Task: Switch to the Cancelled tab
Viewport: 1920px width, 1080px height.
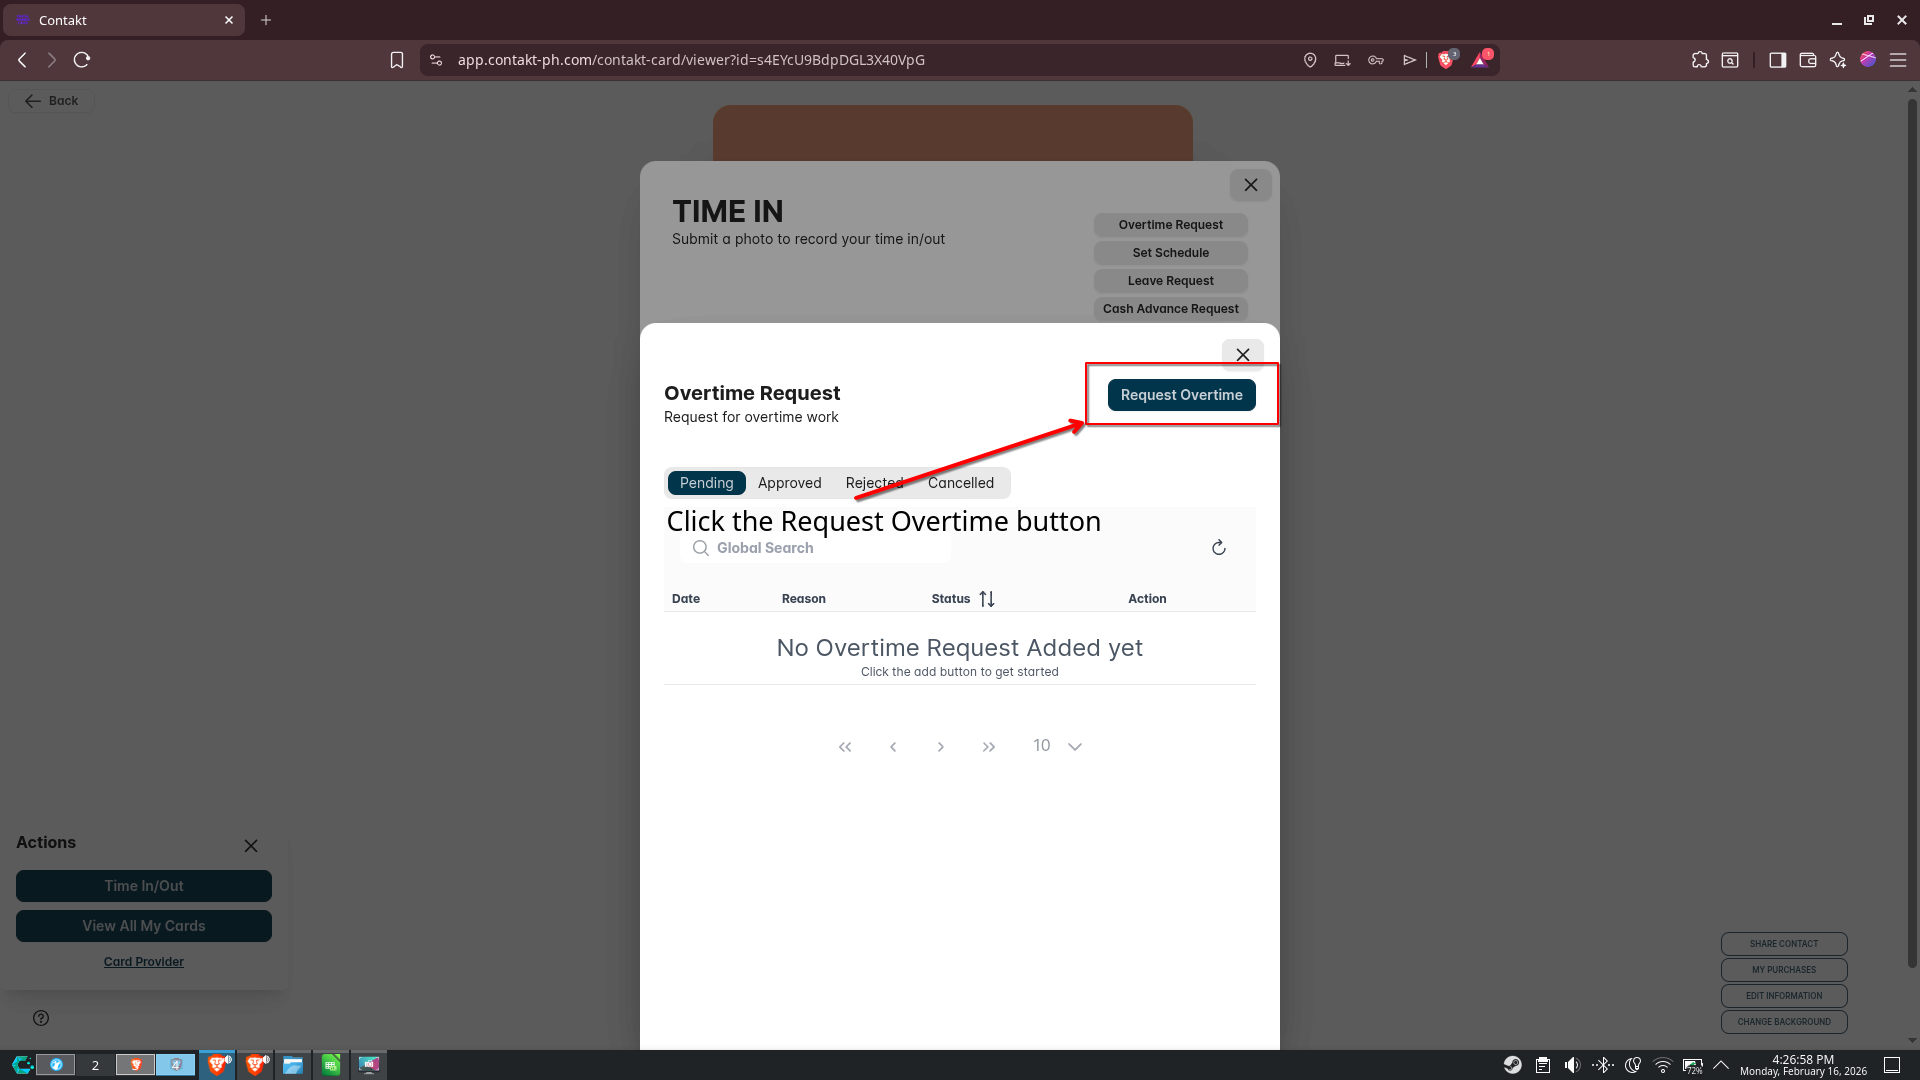Action: [x=960, y=483]
